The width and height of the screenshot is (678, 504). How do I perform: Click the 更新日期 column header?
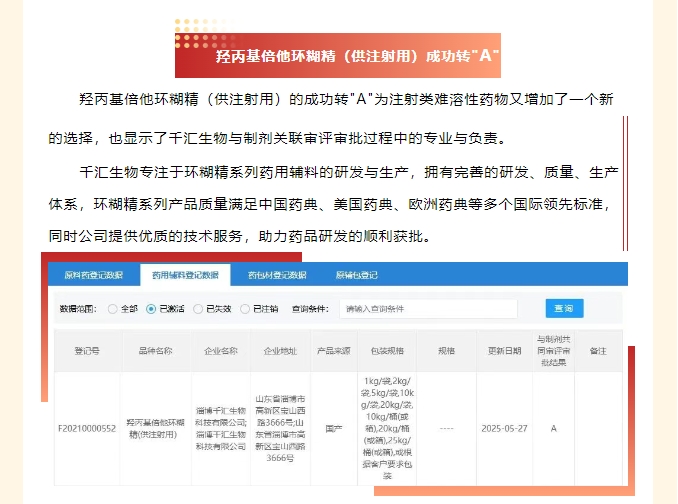504,351
